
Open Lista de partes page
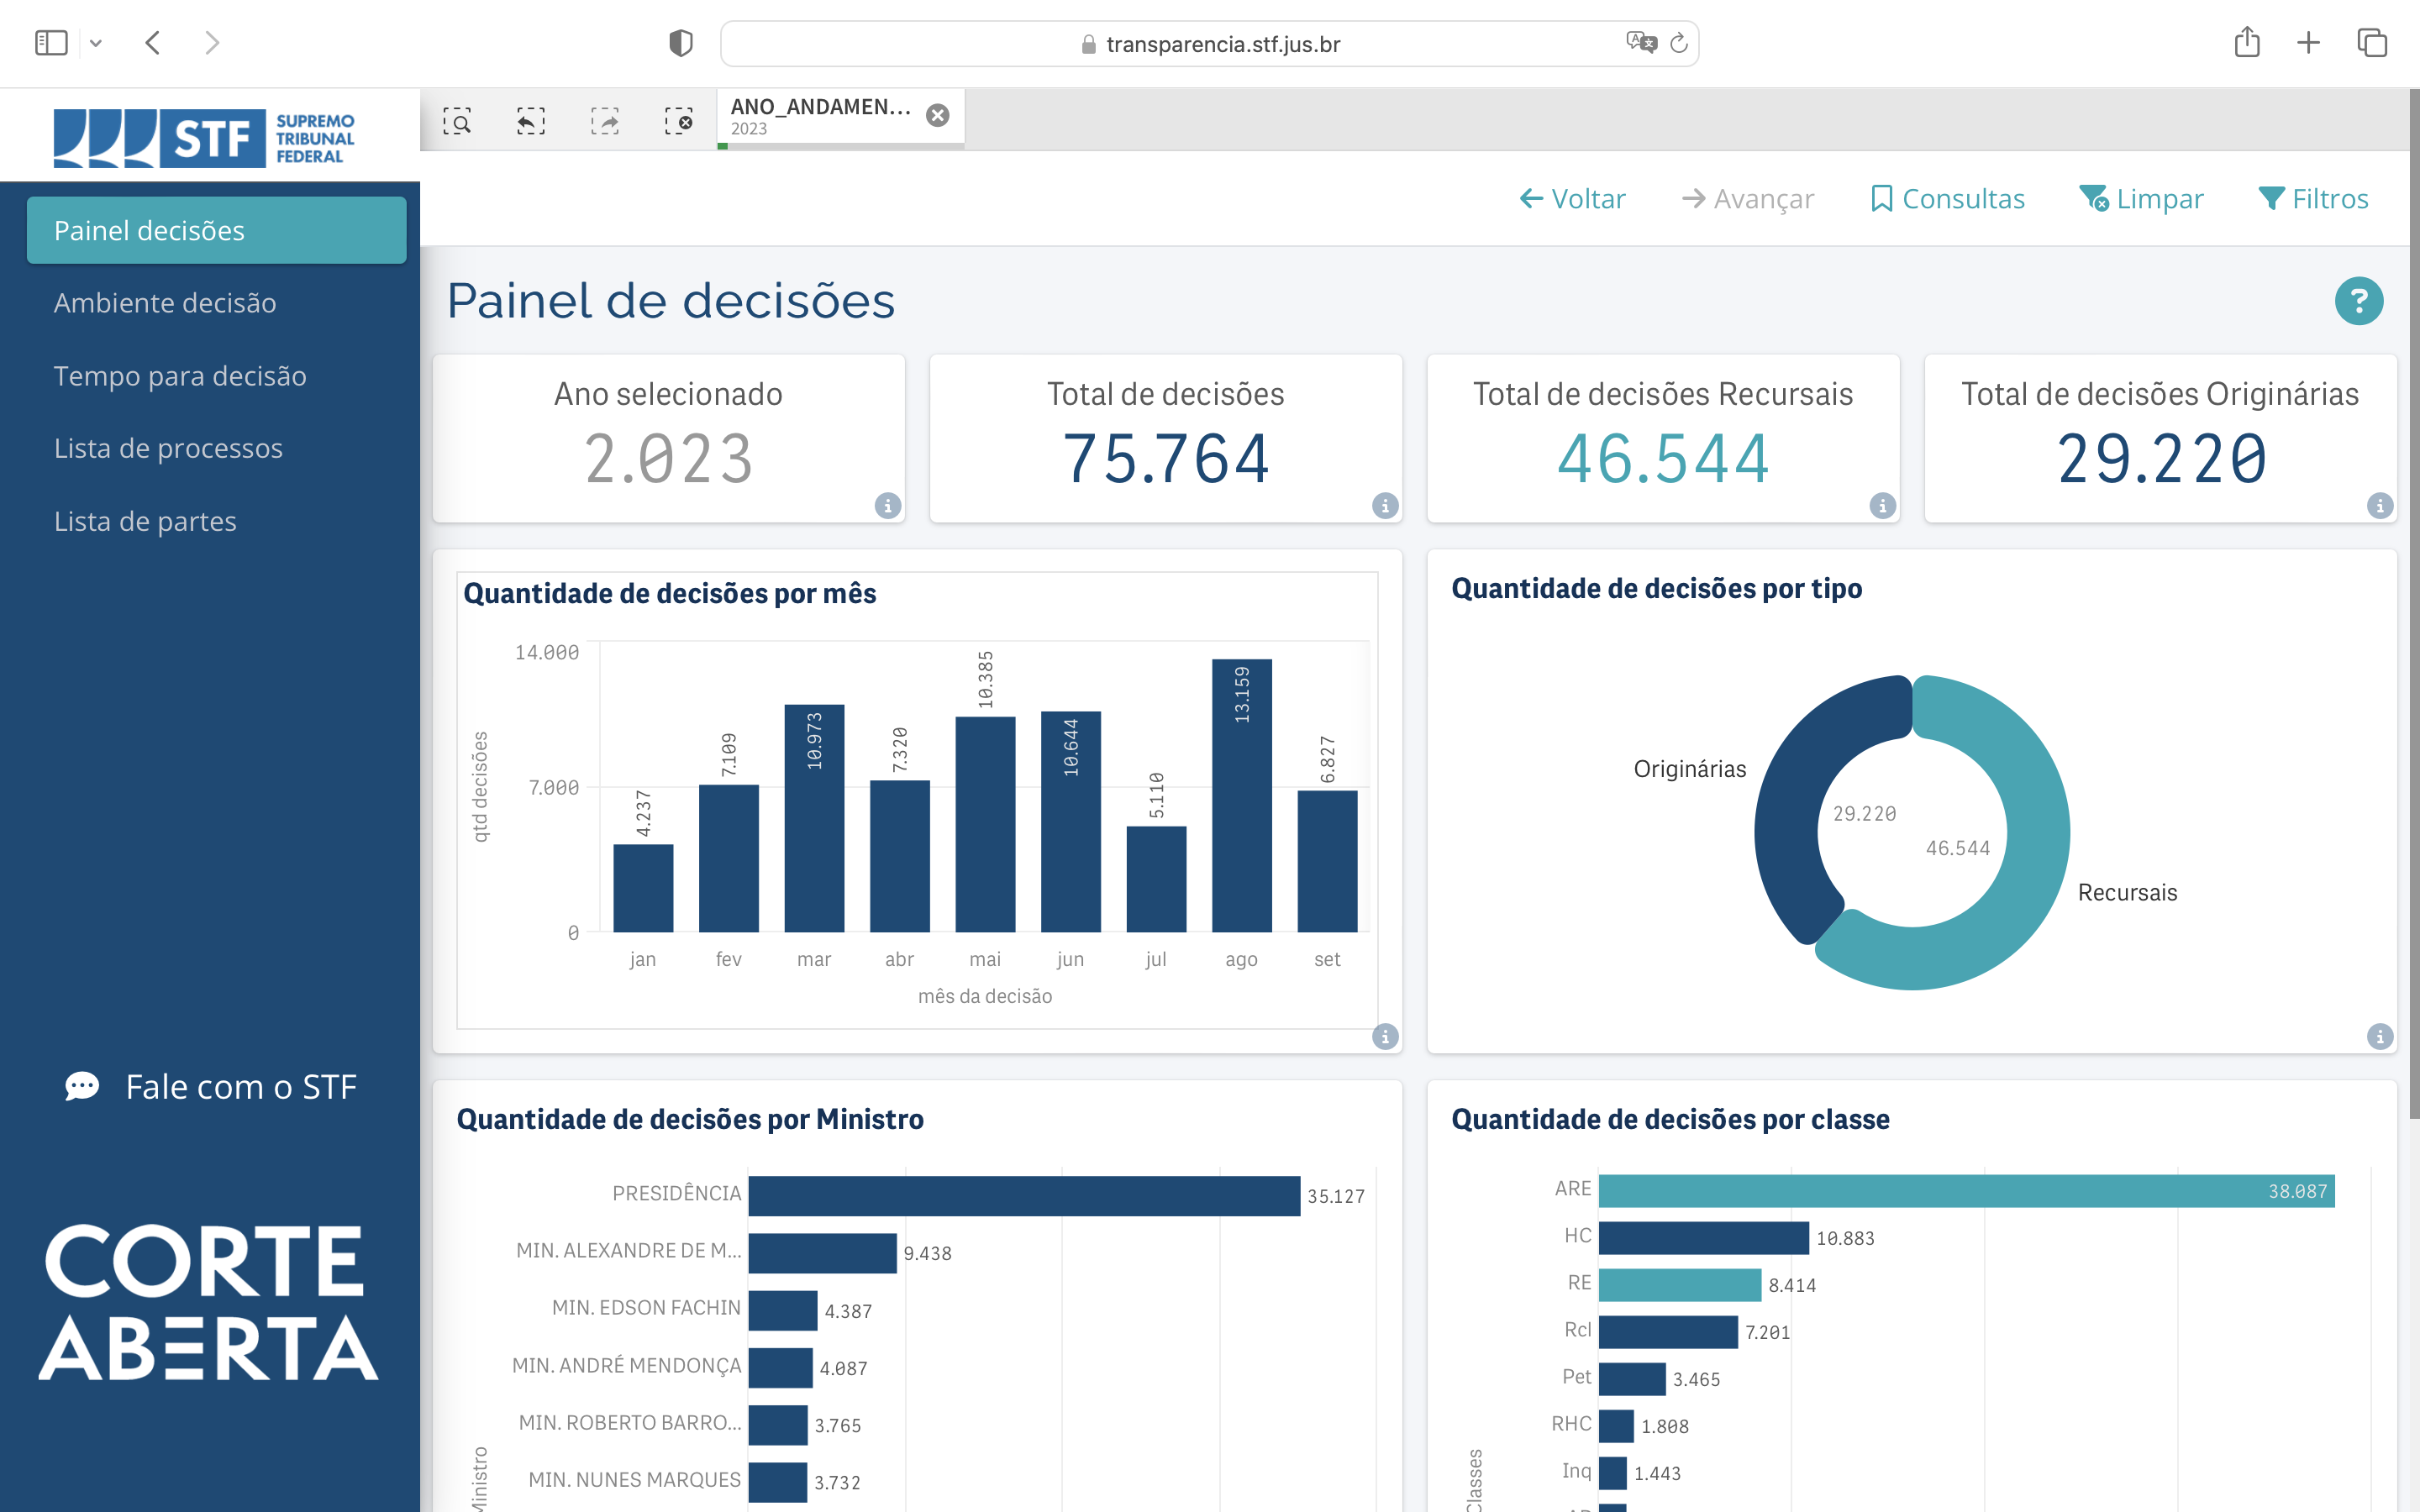click(x=145, y=521)
